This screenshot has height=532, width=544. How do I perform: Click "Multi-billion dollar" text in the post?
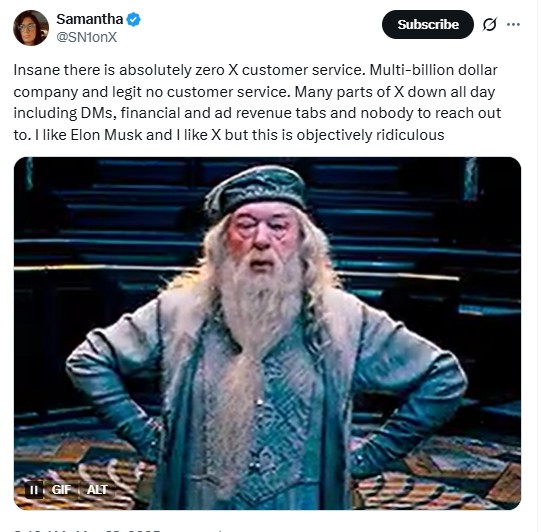[433, 70]
